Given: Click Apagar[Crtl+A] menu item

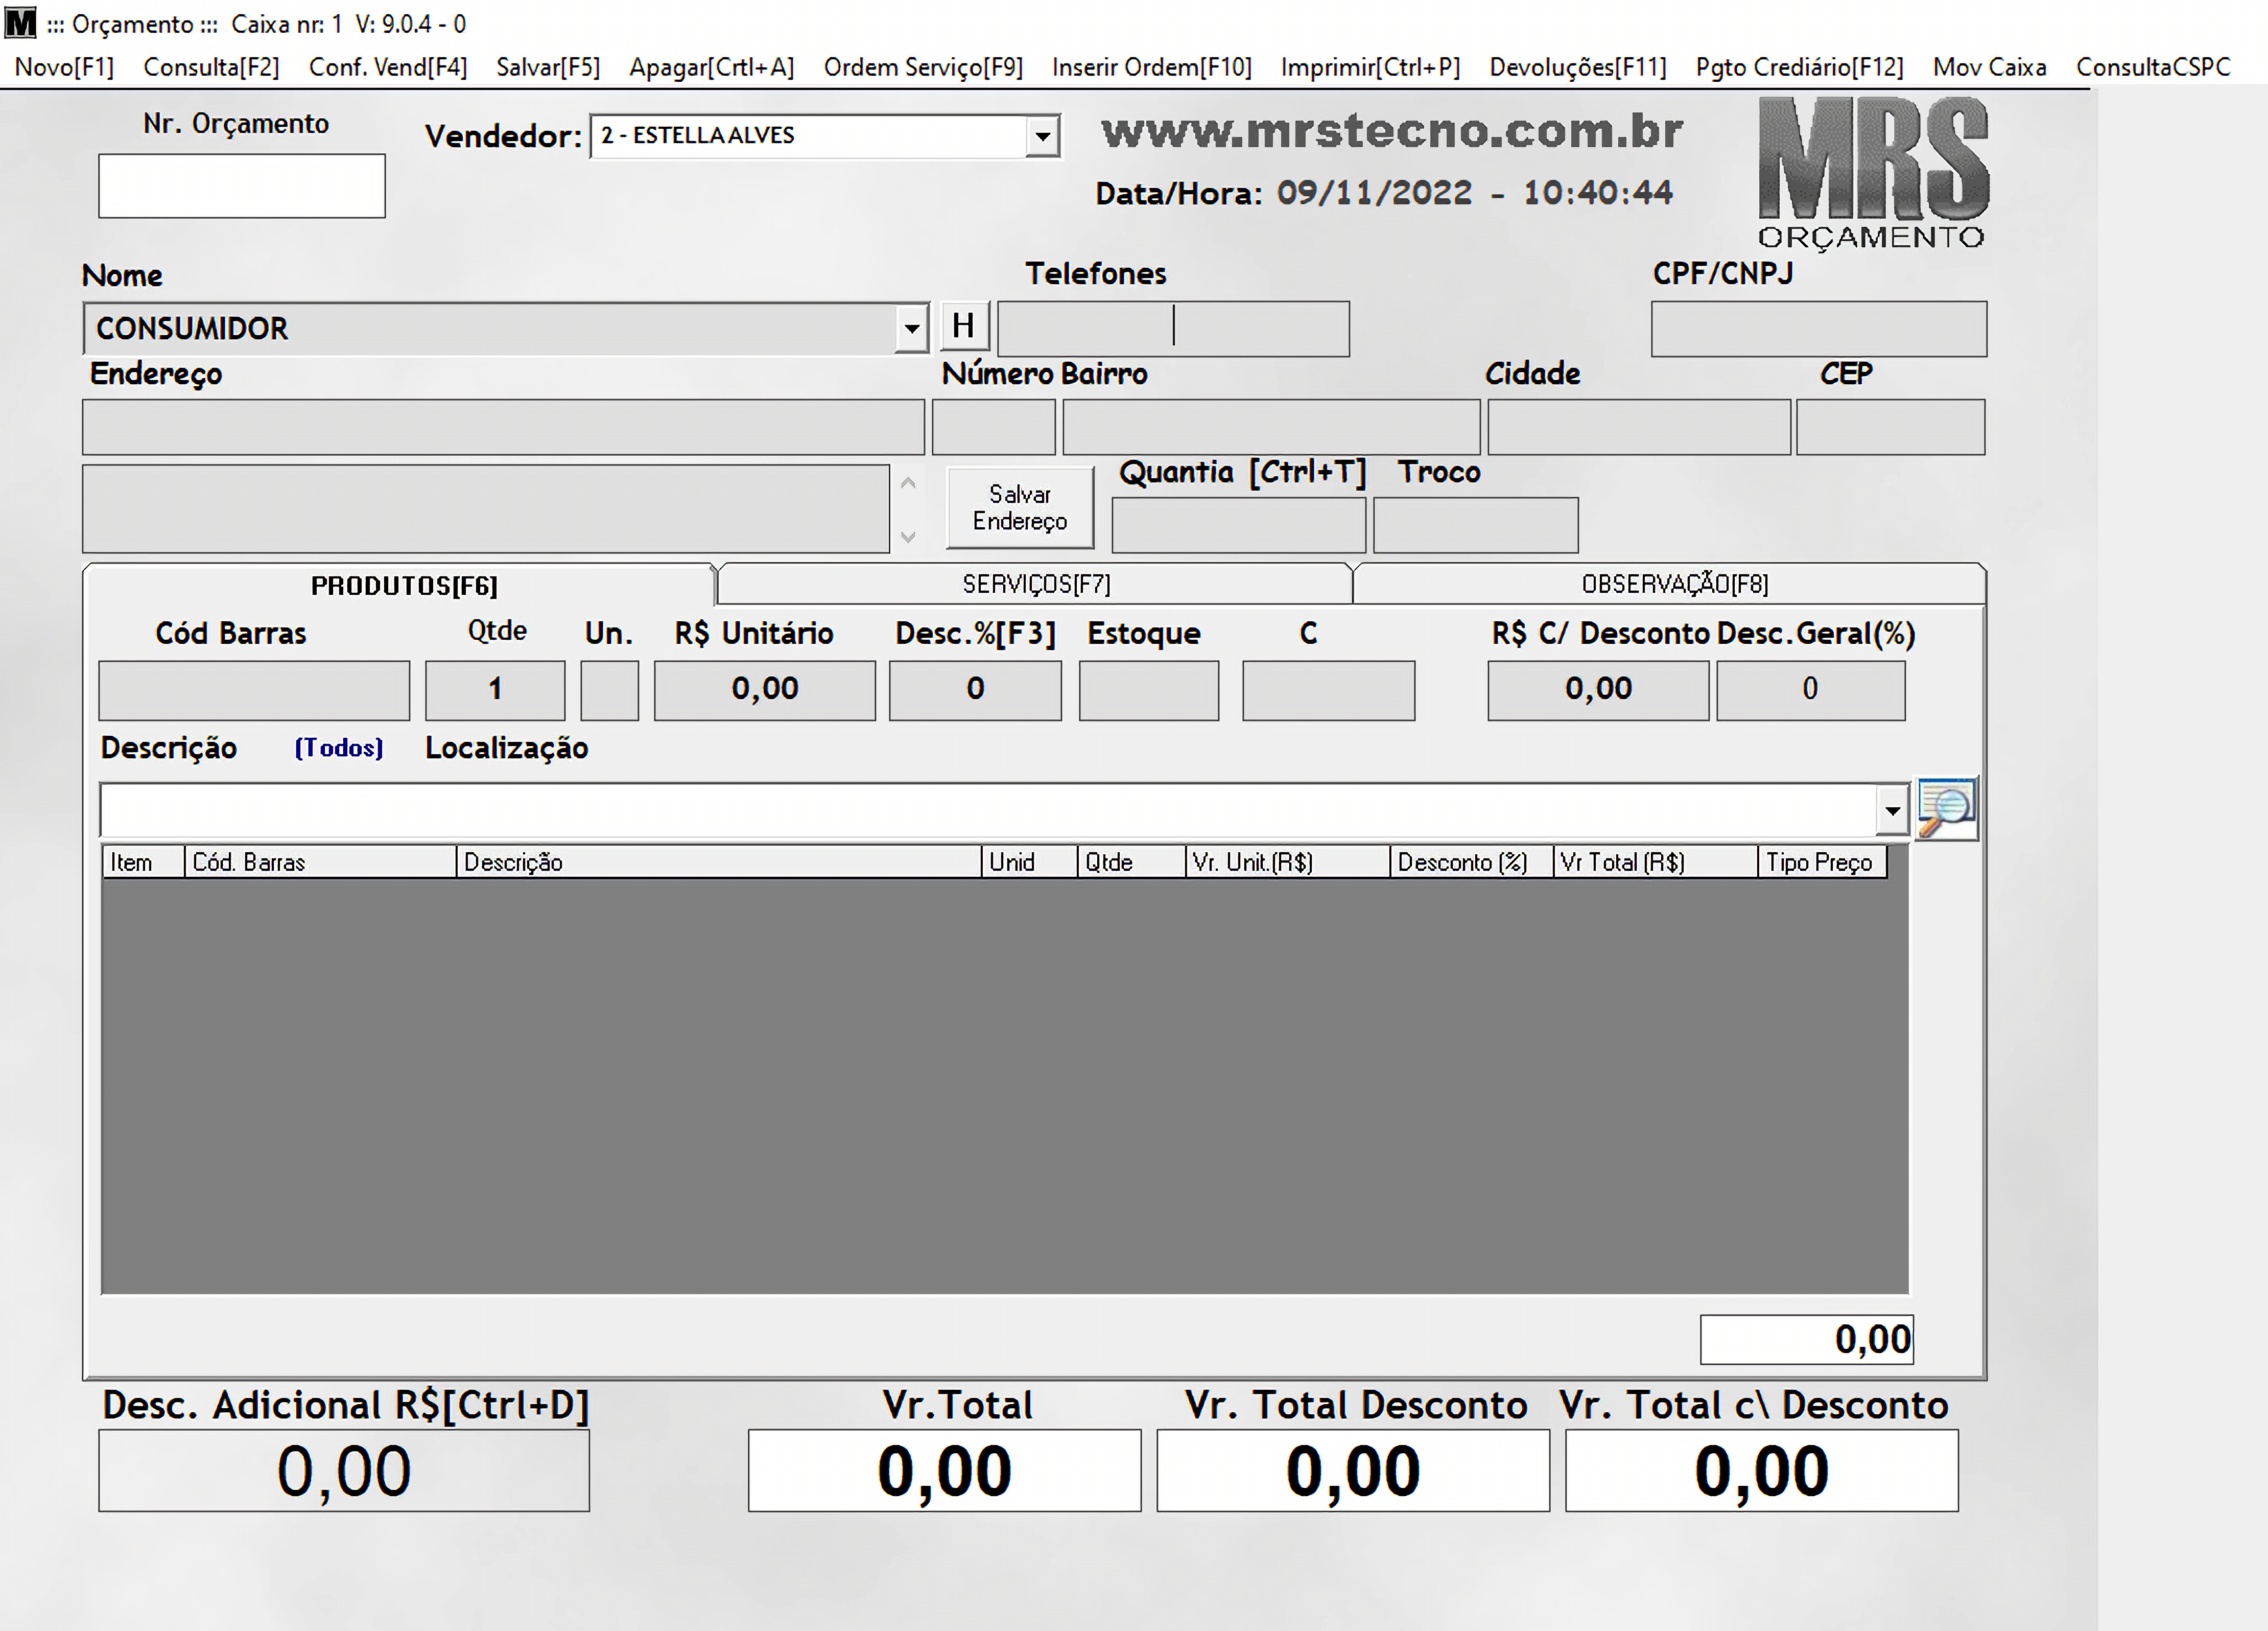Looking at the screenshot, I should 711,67.
